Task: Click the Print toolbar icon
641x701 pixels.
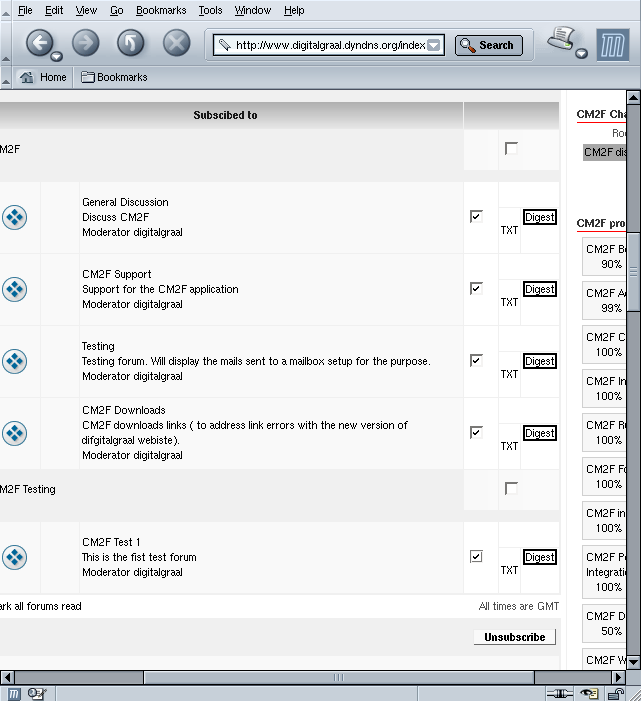Action: [x=563, y=41]
